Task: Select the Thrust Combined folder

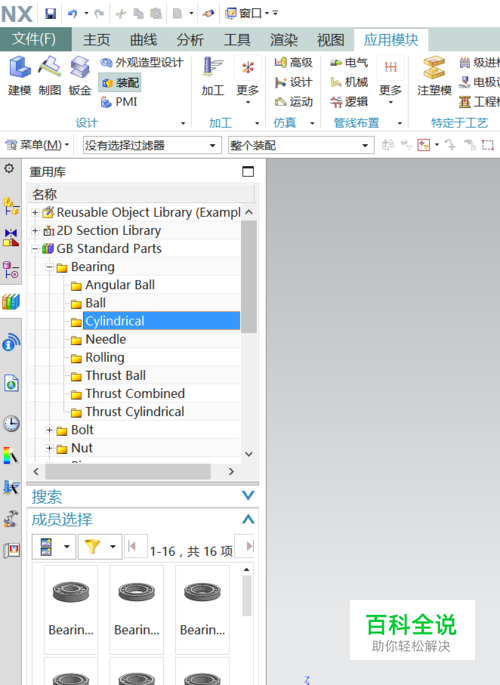Action: tap(135, 394)
